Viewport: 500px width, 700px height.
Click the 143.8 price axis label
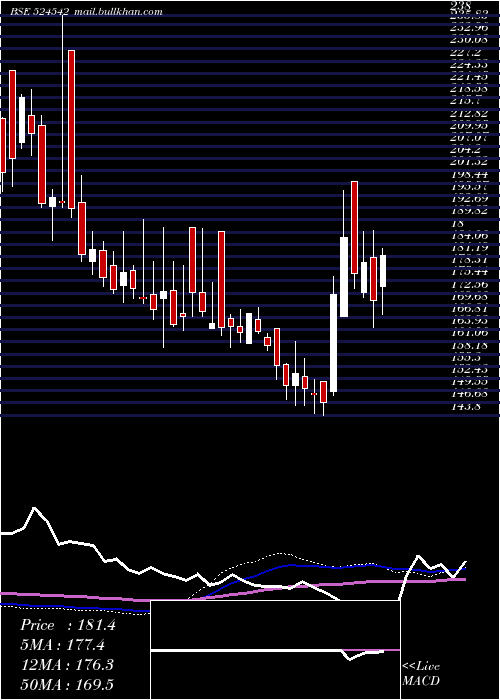coord(465,407)
